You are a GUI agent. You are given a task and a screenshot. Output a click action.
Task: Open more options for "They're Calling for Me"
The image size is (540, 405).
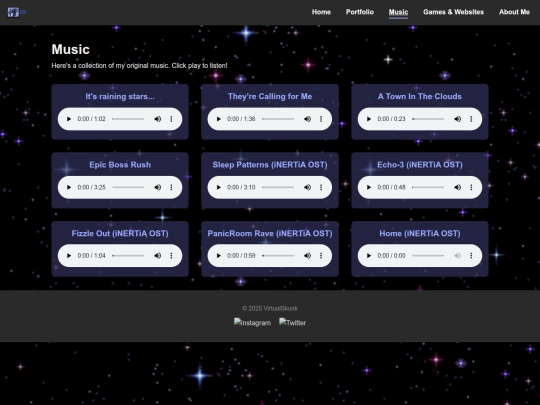[x=321, y=119]
